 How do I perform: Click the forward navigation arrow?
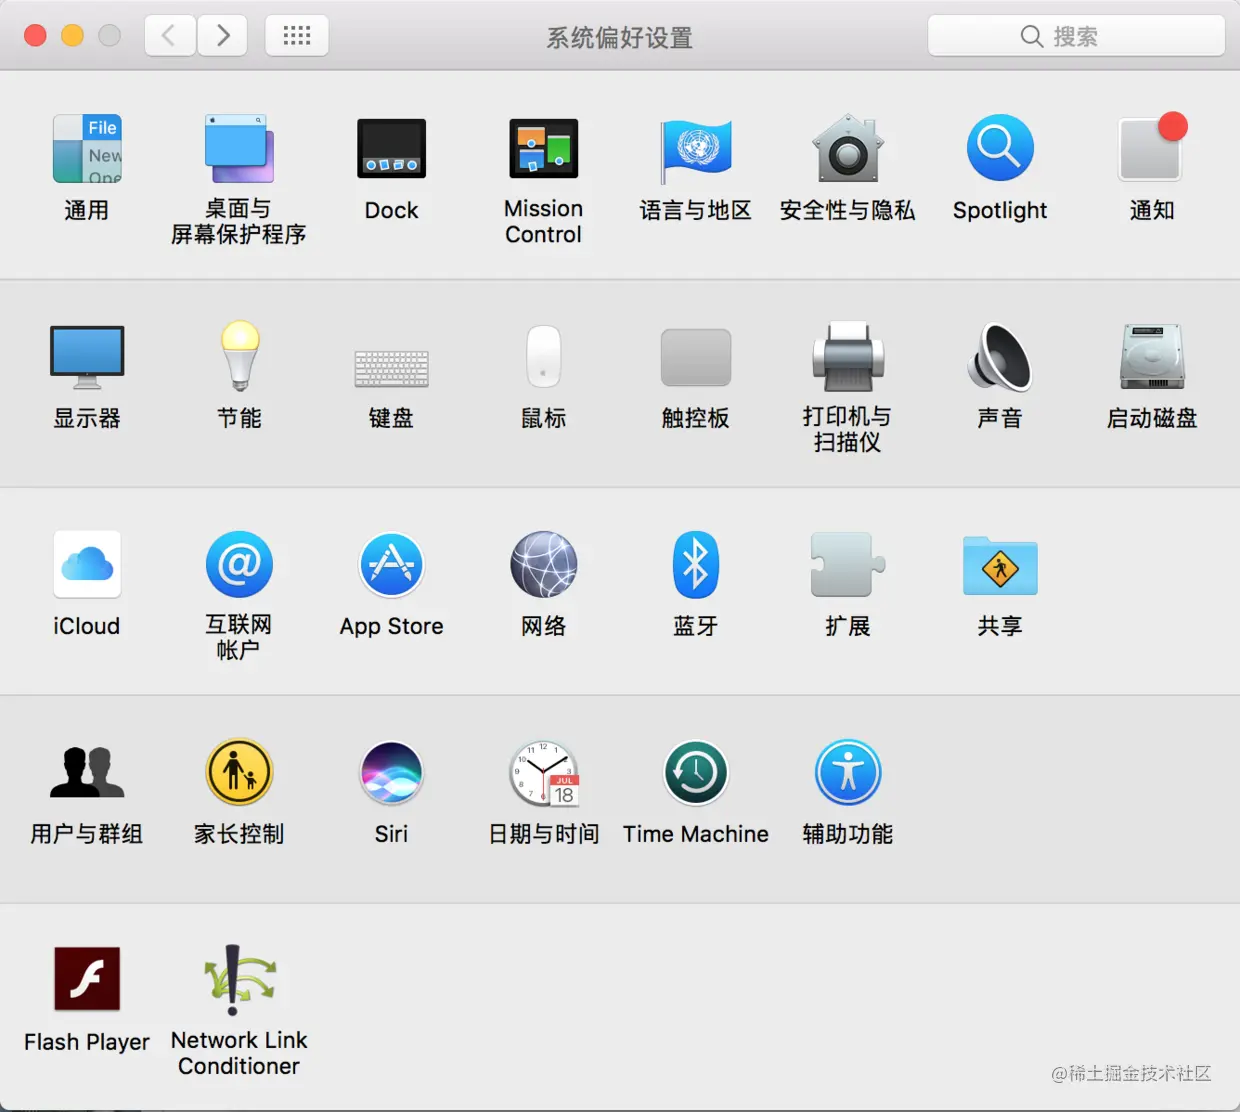pyautogui.click(x=222, y=36)
